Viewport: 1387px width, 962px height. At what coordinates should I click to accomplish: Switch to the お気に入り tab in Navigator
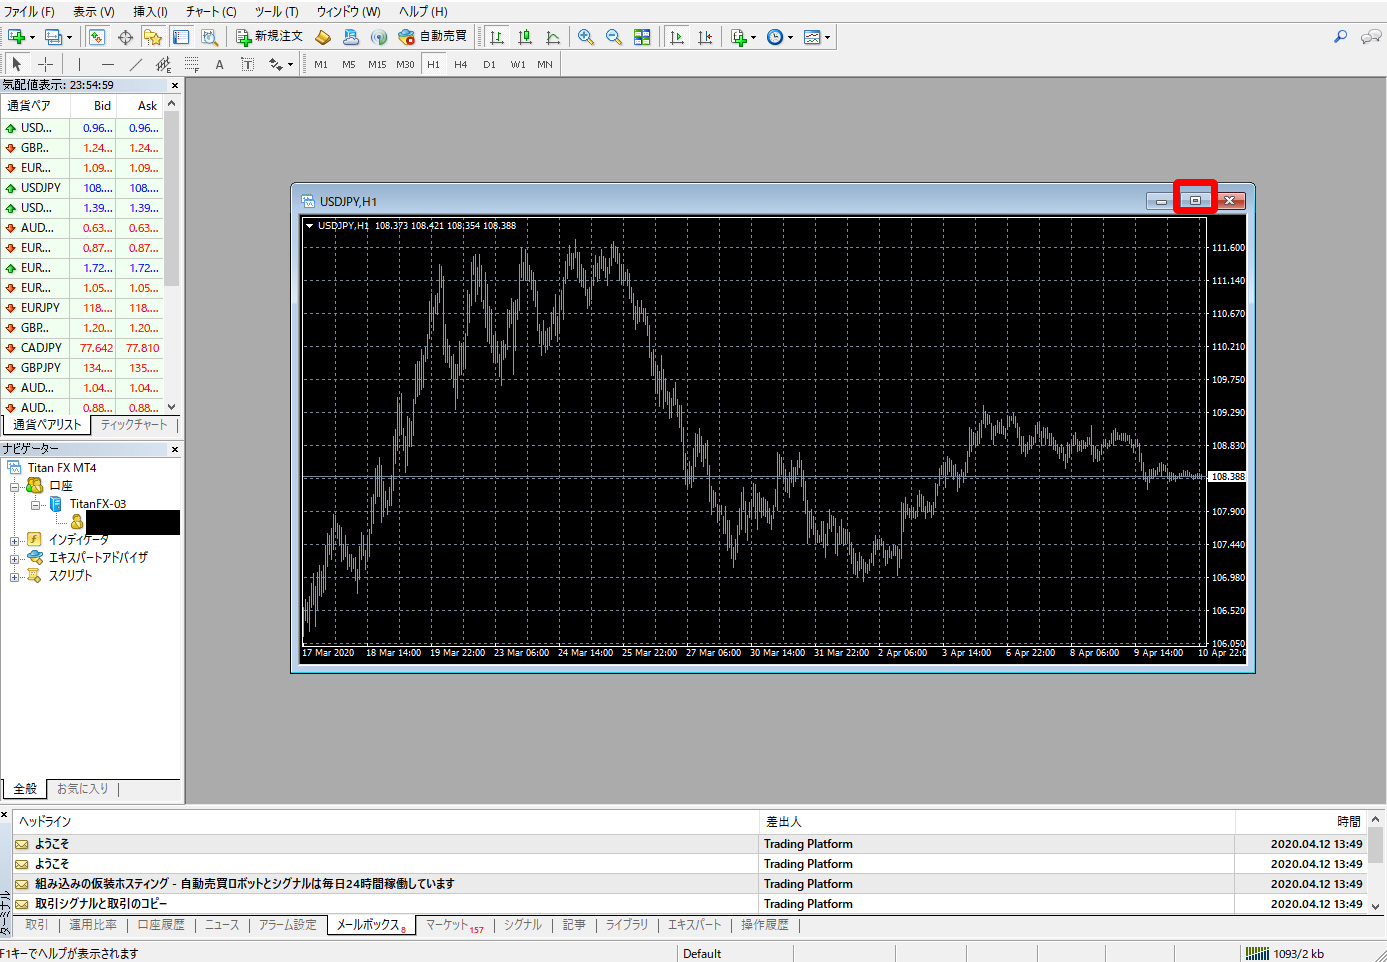[82, 789]
